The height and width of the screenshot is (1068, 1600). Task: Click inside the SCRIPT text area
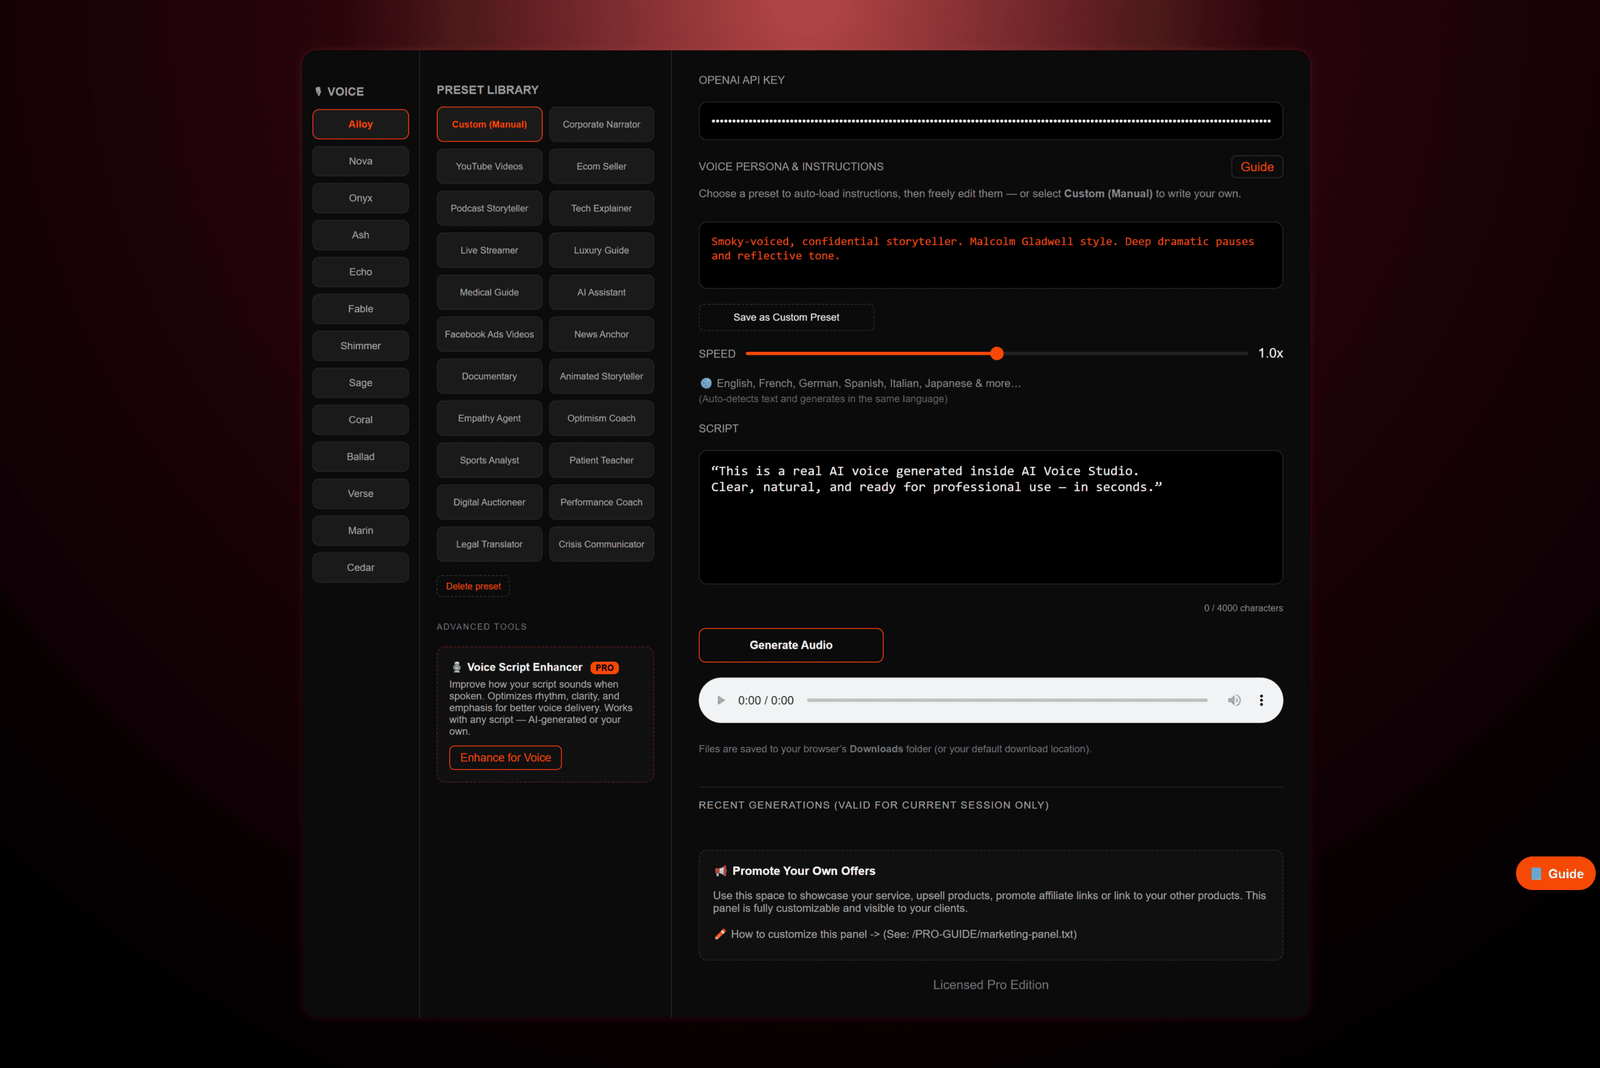tap(990, 517)
